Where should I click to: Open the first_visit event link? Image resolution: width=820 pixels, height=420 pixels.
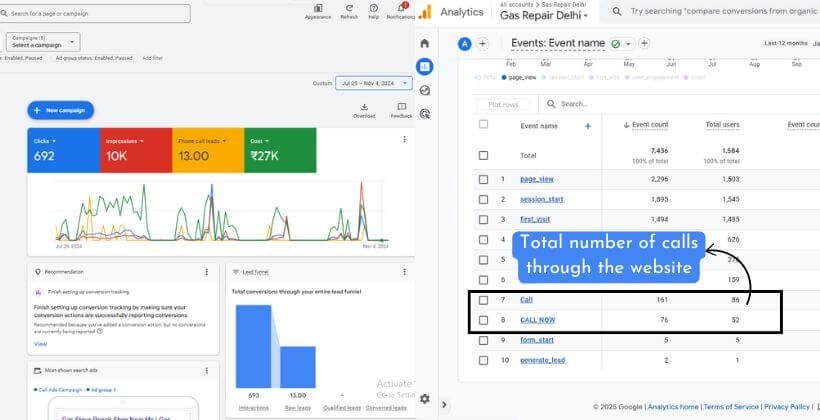pyautogui.click(x=534, y=220)
